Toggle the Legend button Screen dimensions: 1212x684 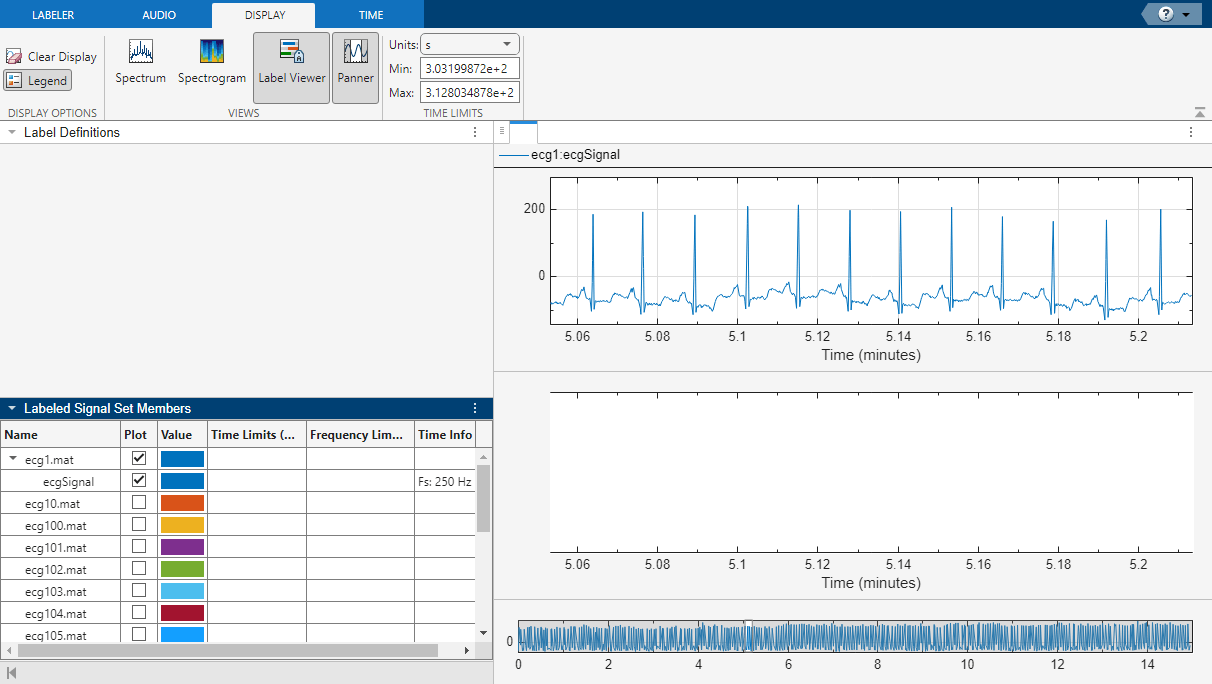(x=38, y=81)
